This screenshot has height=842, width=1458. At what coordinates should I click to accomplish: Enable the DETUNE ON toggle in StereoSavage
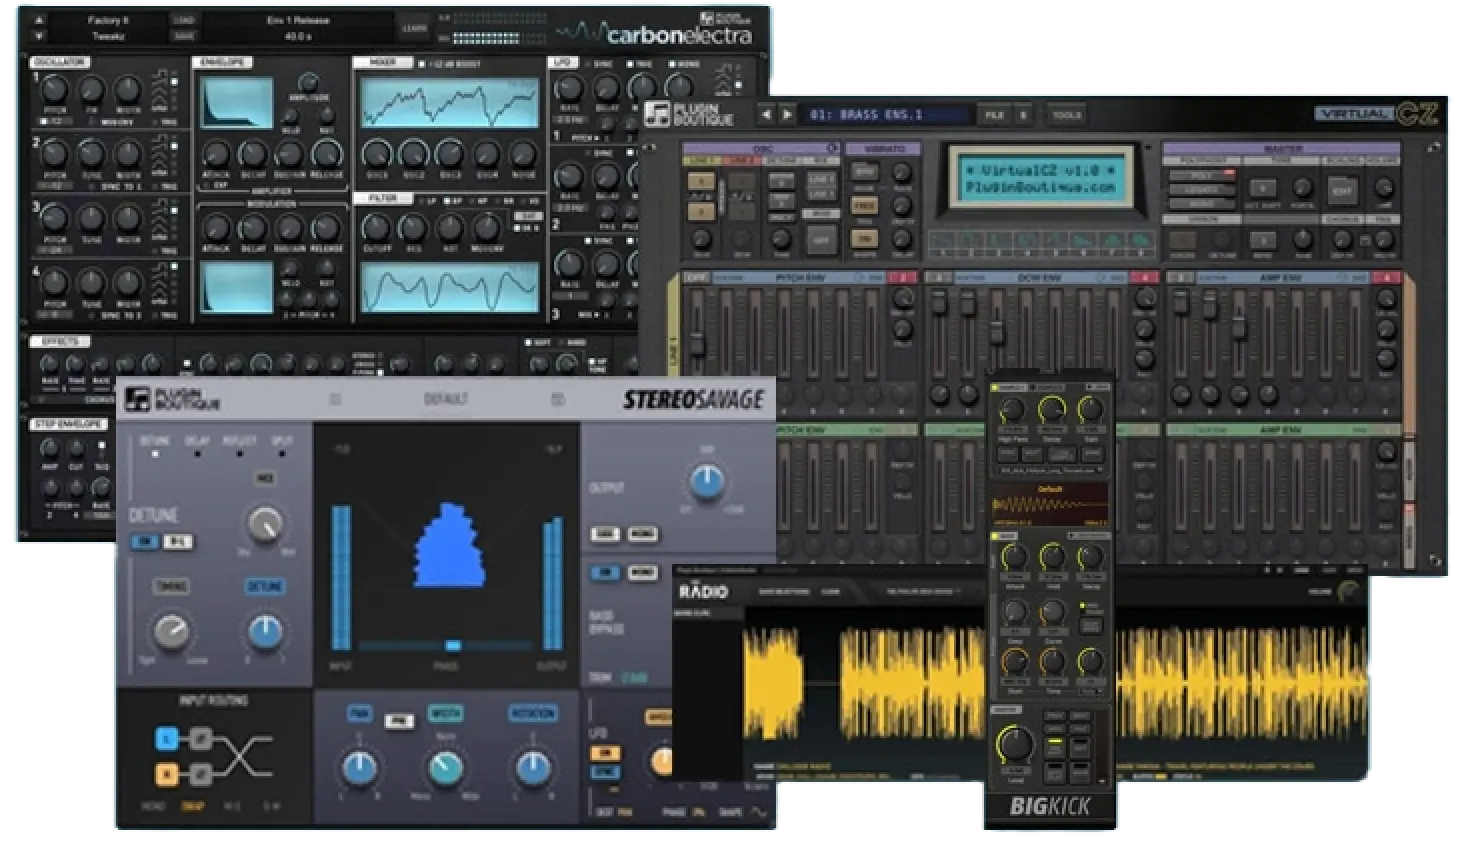click(x=142, y=541)
